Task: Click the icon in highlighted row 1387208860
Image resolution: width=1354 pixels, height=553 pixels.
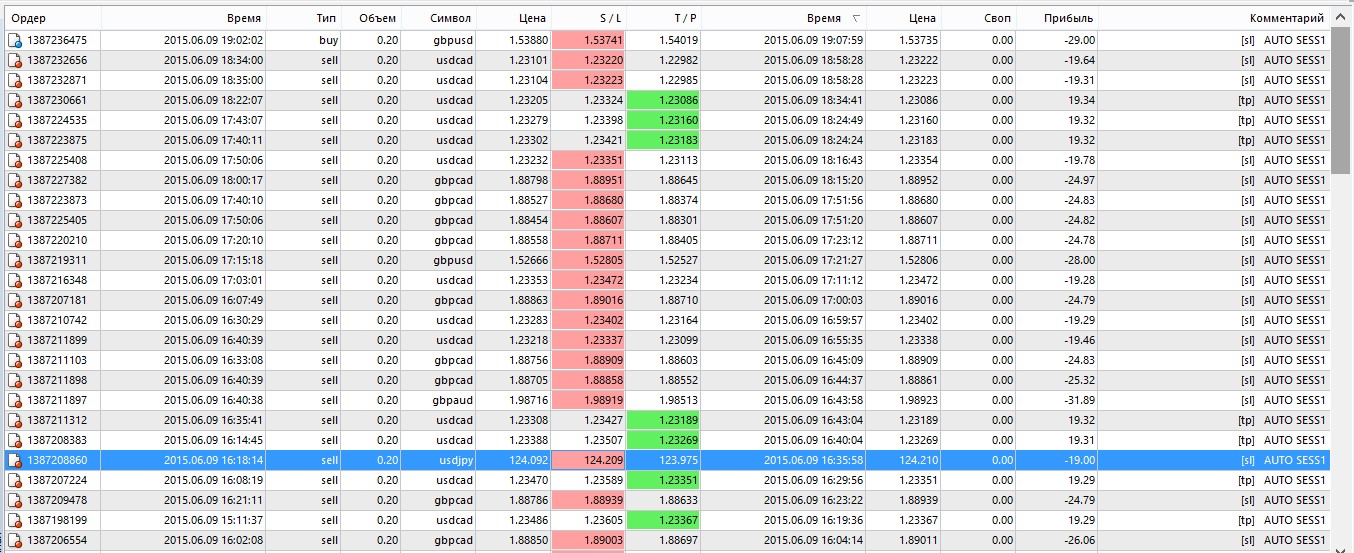Action: (15, 461)
